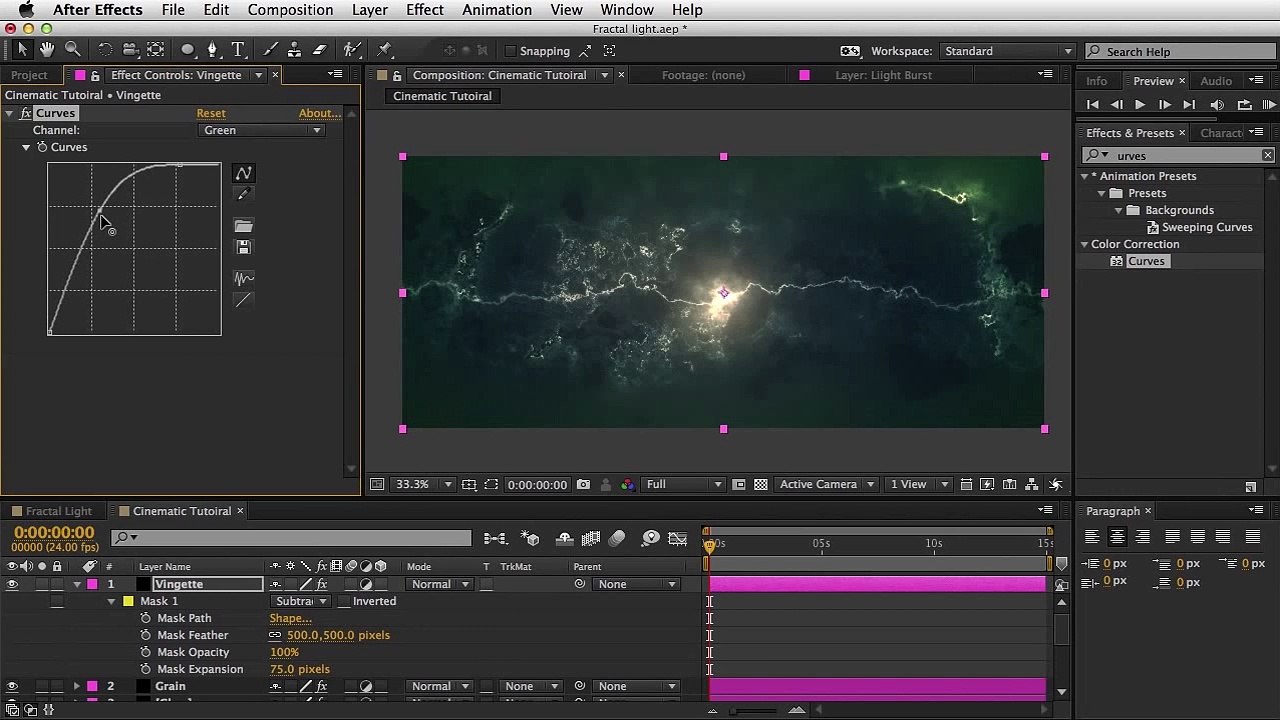Image resolution: width=1280 pixels, height=720 pixels.
Task: Reset curve to straight line icon
Action: coord(243,300)
